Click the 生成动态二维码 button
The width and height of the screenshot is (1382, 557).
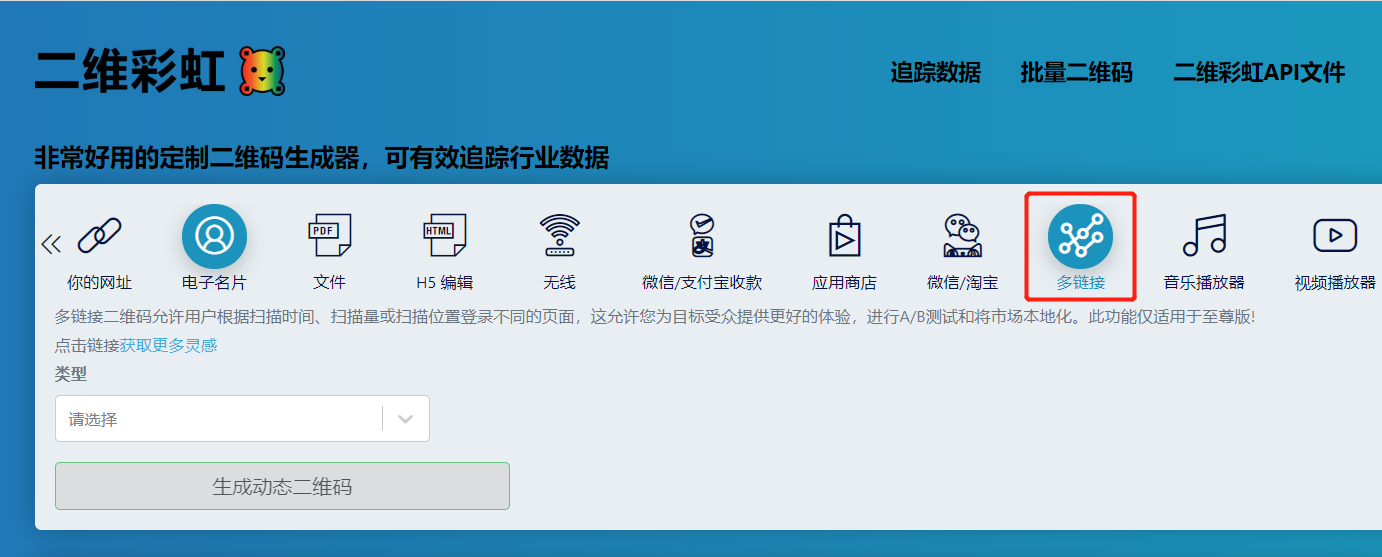(282, 486)
